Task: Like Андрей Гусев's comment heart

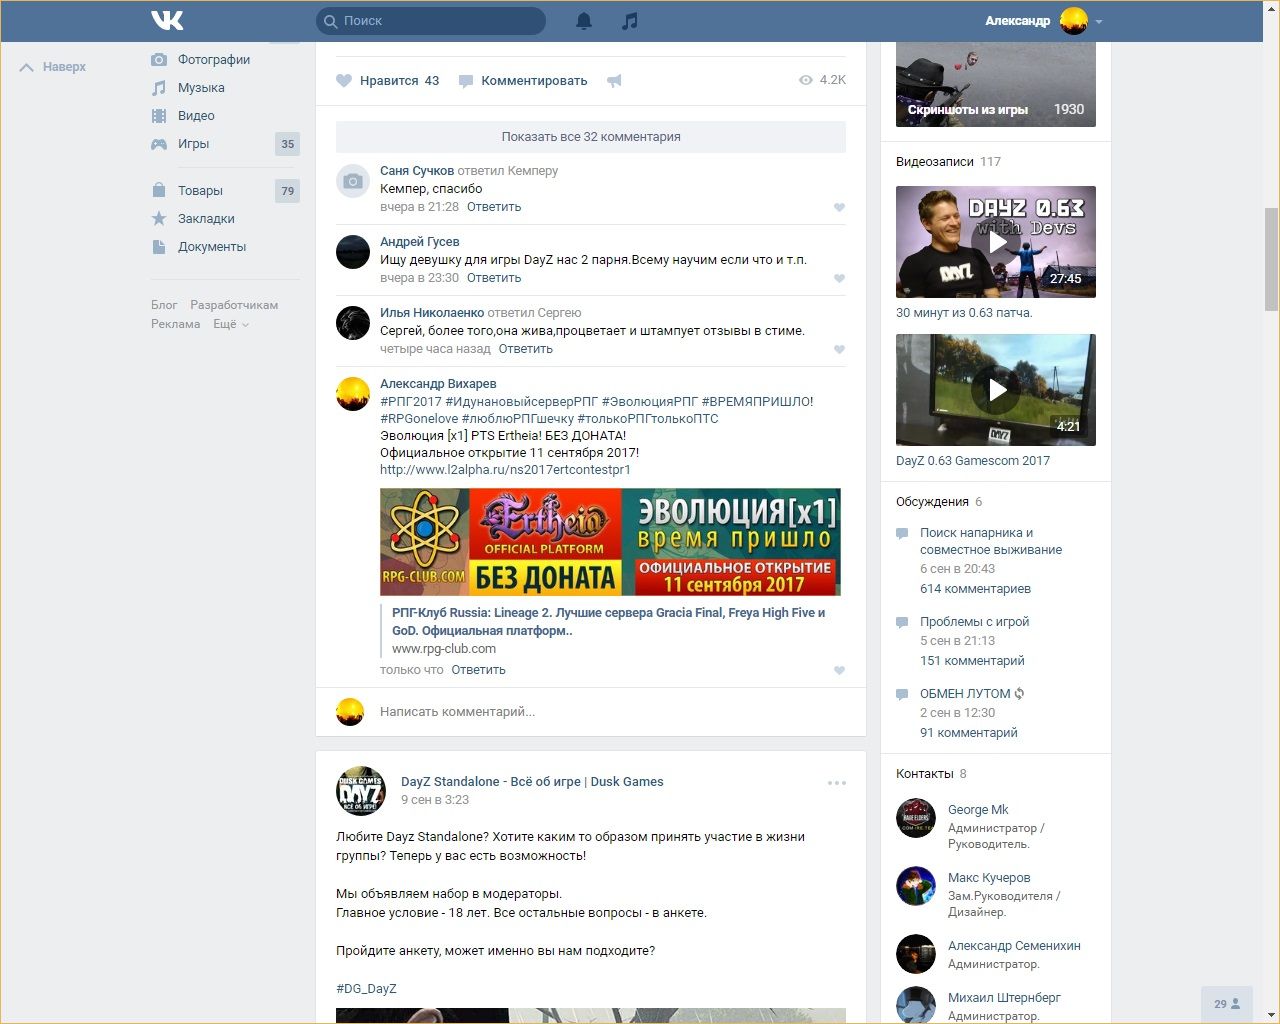Action: [839, 279]
